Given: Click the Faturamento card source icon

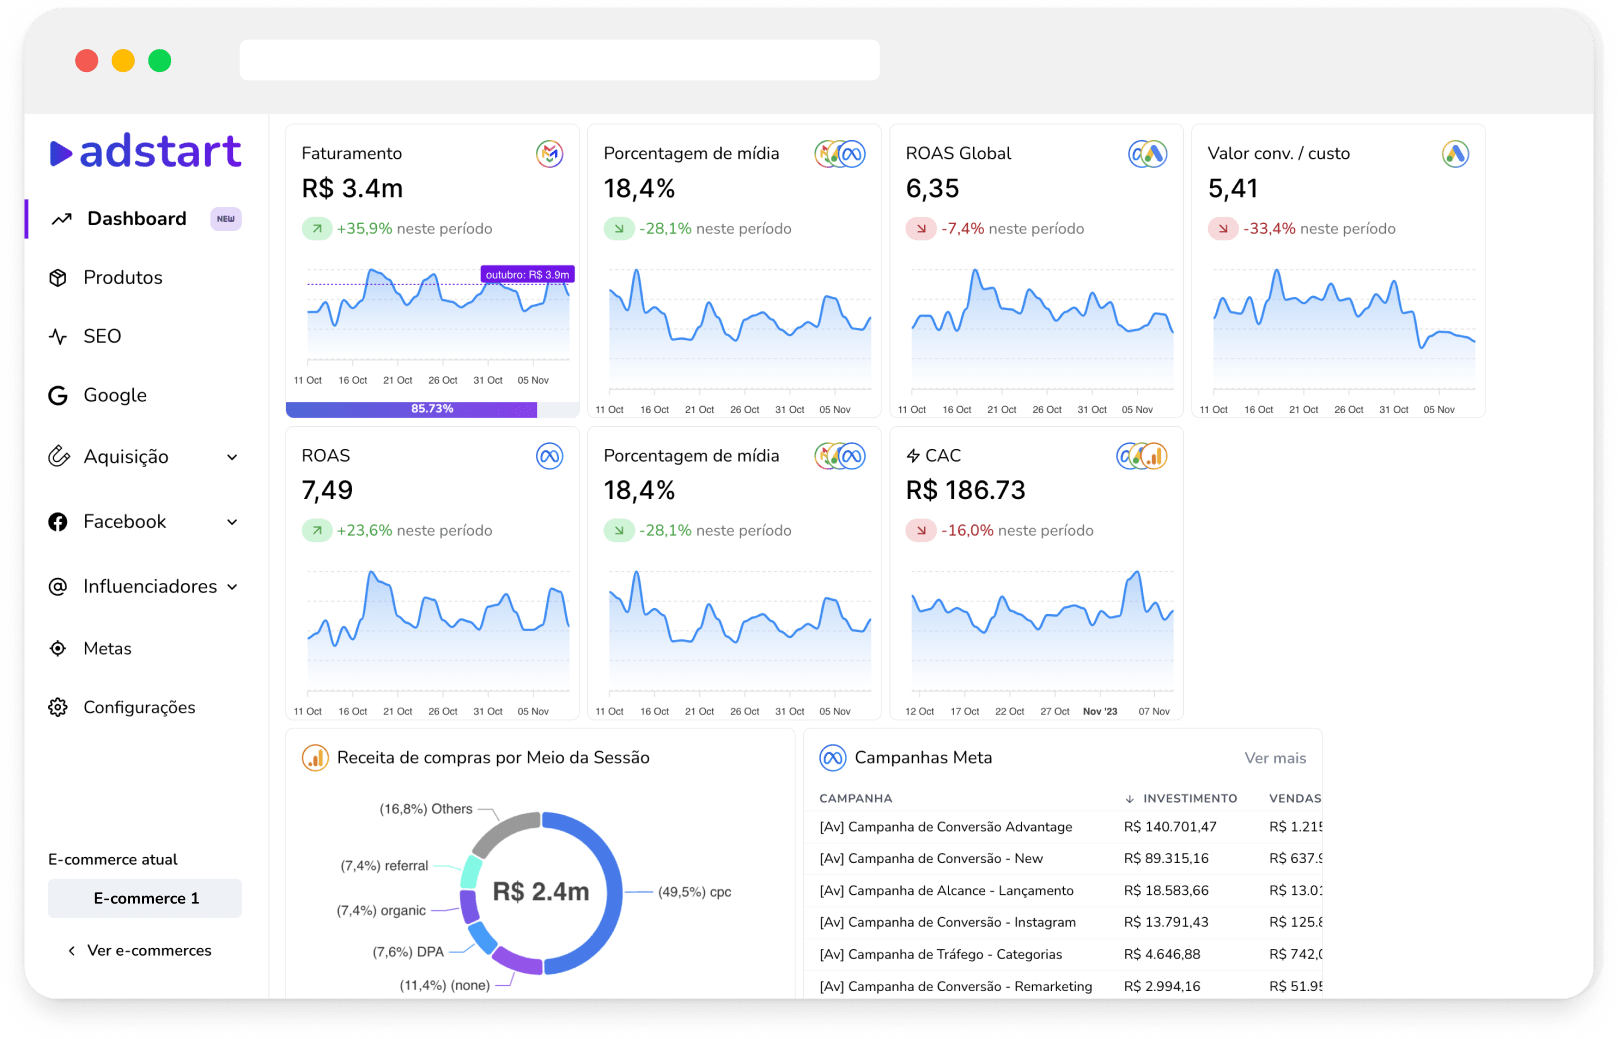Looking at the screenshot, I should coord(550,154).
